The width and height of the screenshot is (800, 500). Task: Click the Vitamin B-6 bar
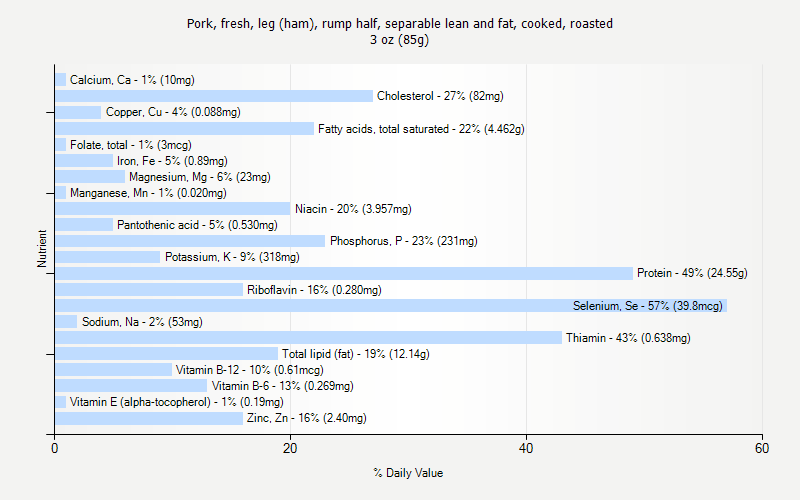131,386
